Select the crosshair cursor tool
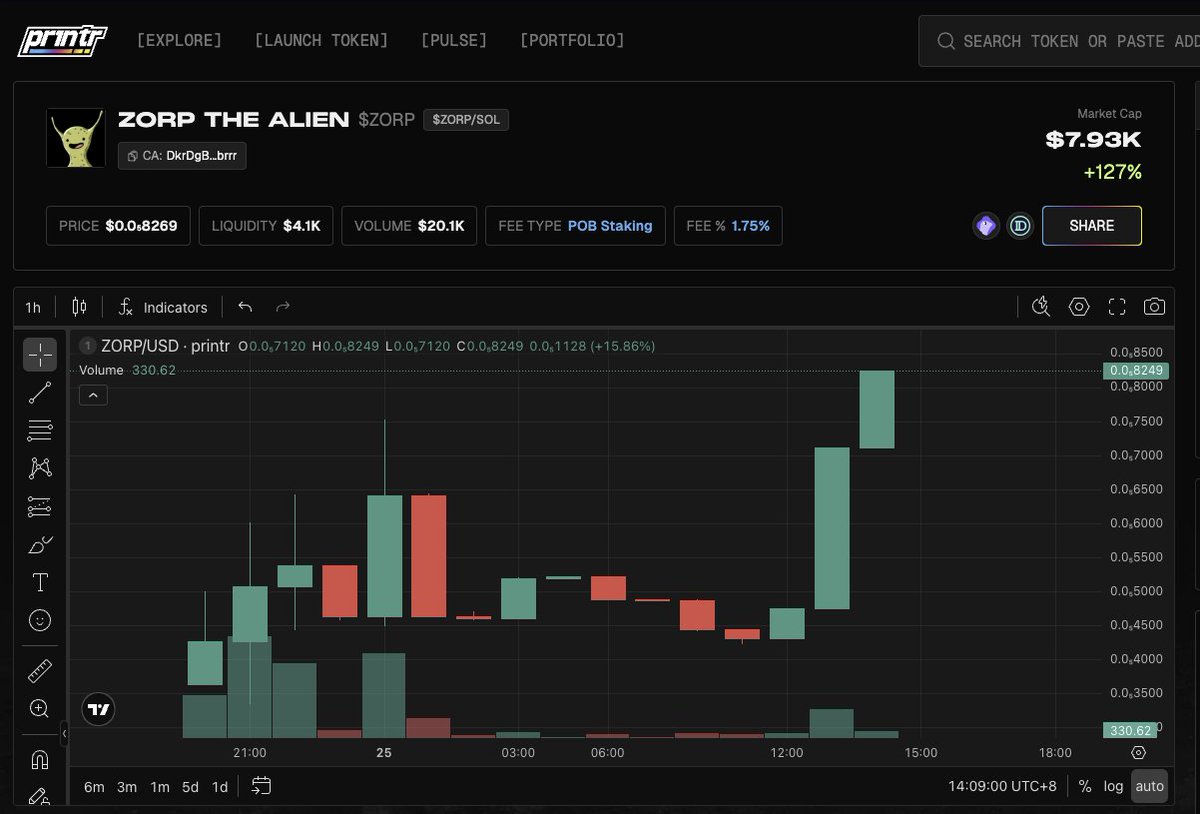 click(x=40, y=354)
